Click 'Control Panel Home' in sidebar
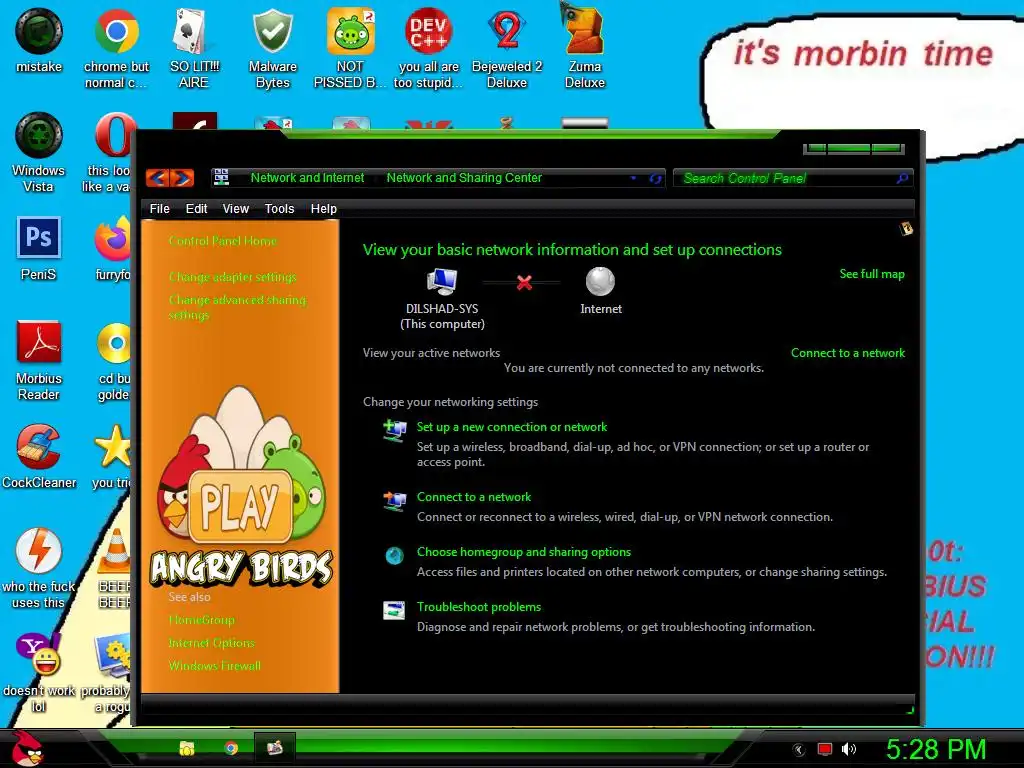This screenshot has width=1024, height=768. [222, 240]
